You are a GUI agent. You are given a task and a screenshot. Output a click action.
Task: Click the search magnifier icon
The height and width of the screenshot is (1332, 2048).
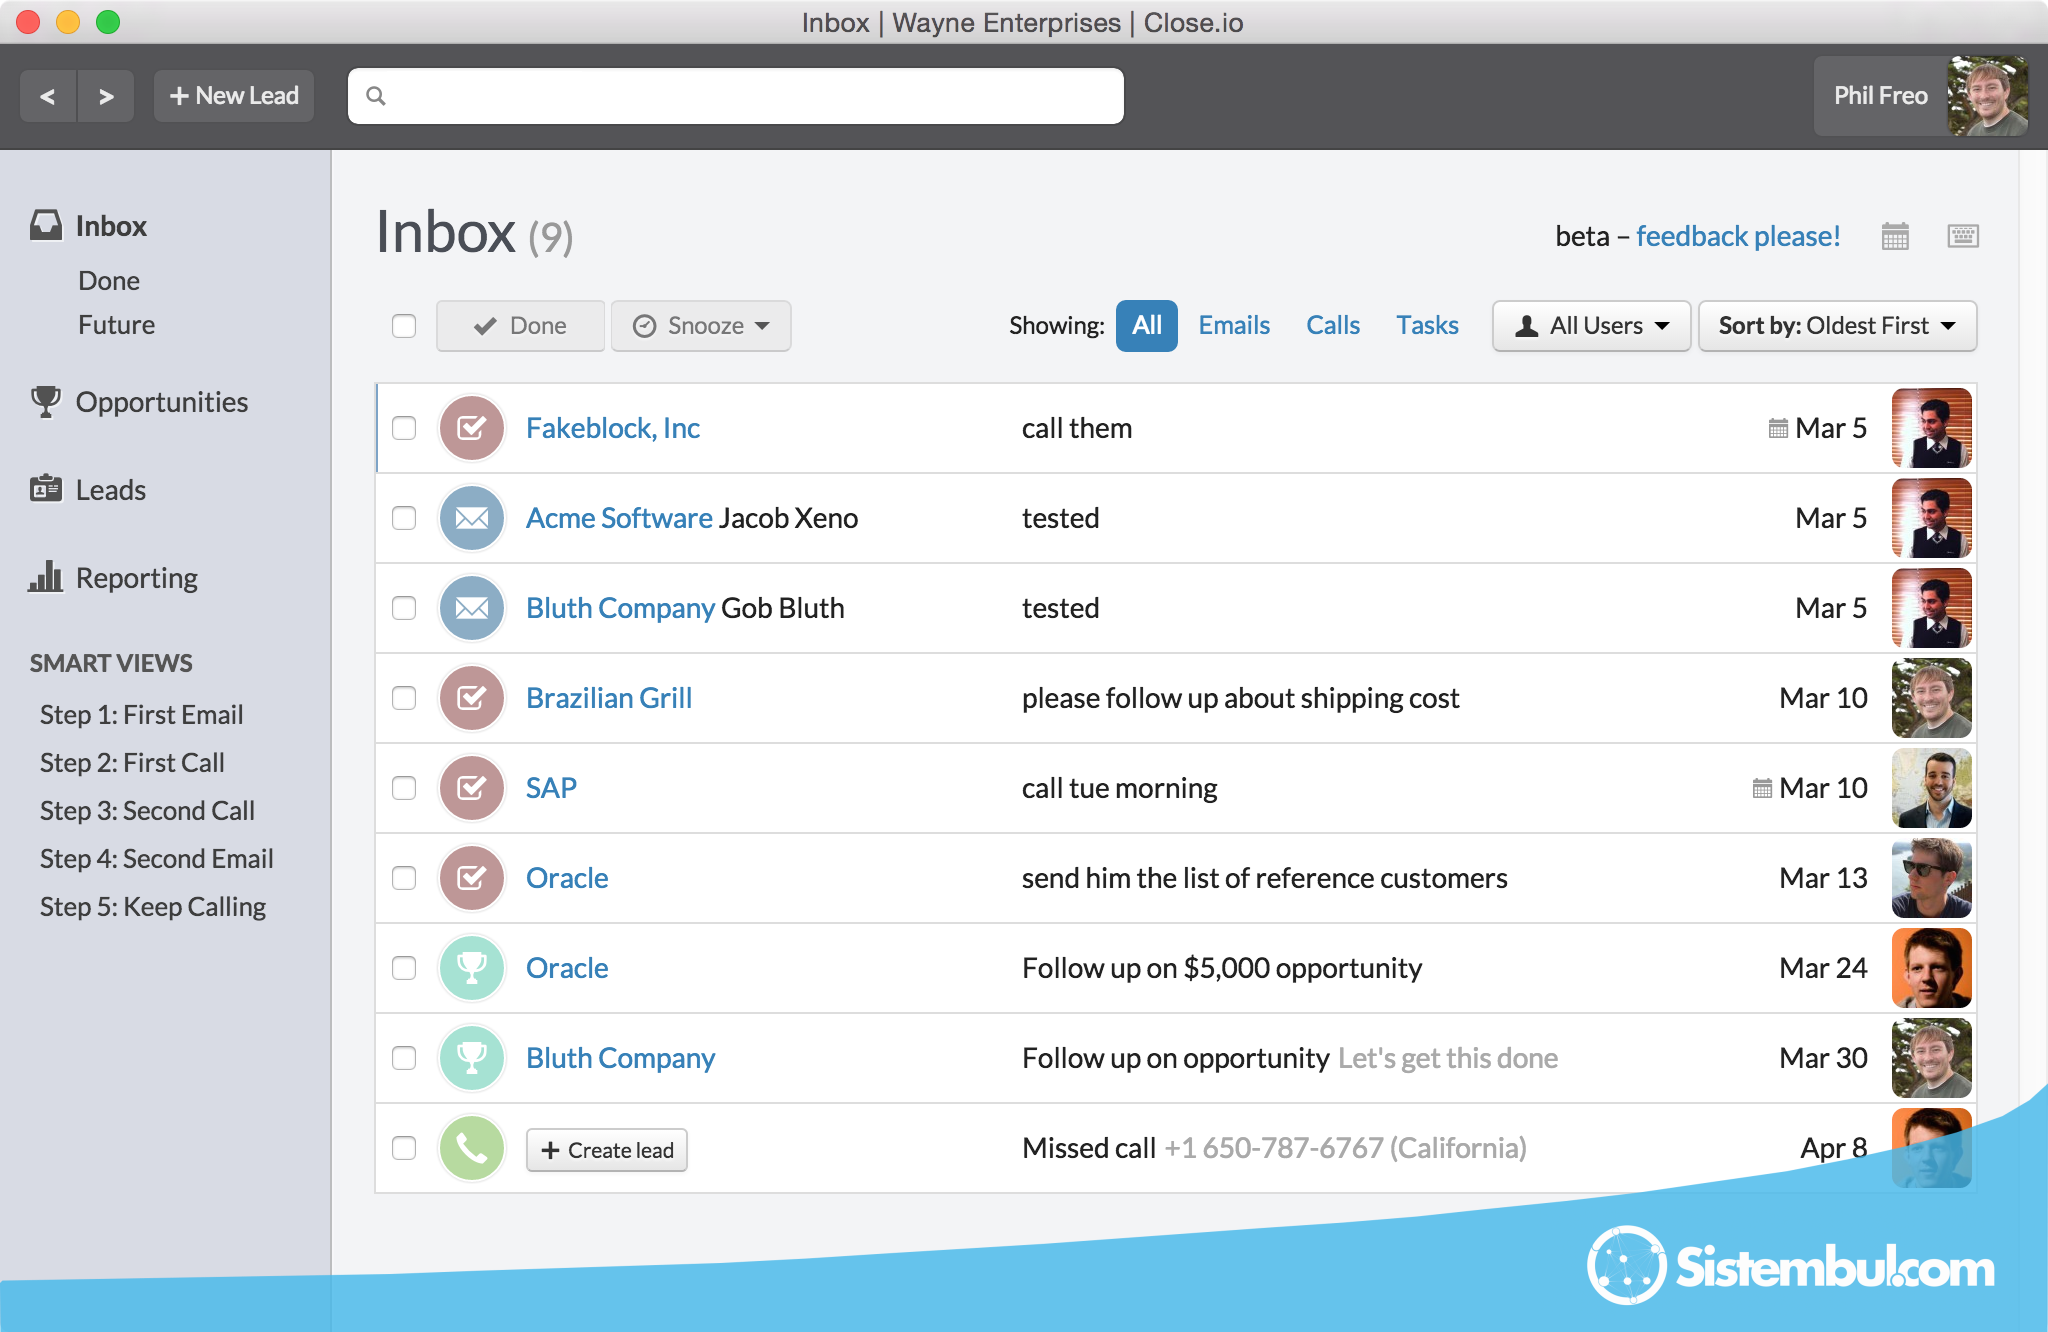click(x=376, y=96)
